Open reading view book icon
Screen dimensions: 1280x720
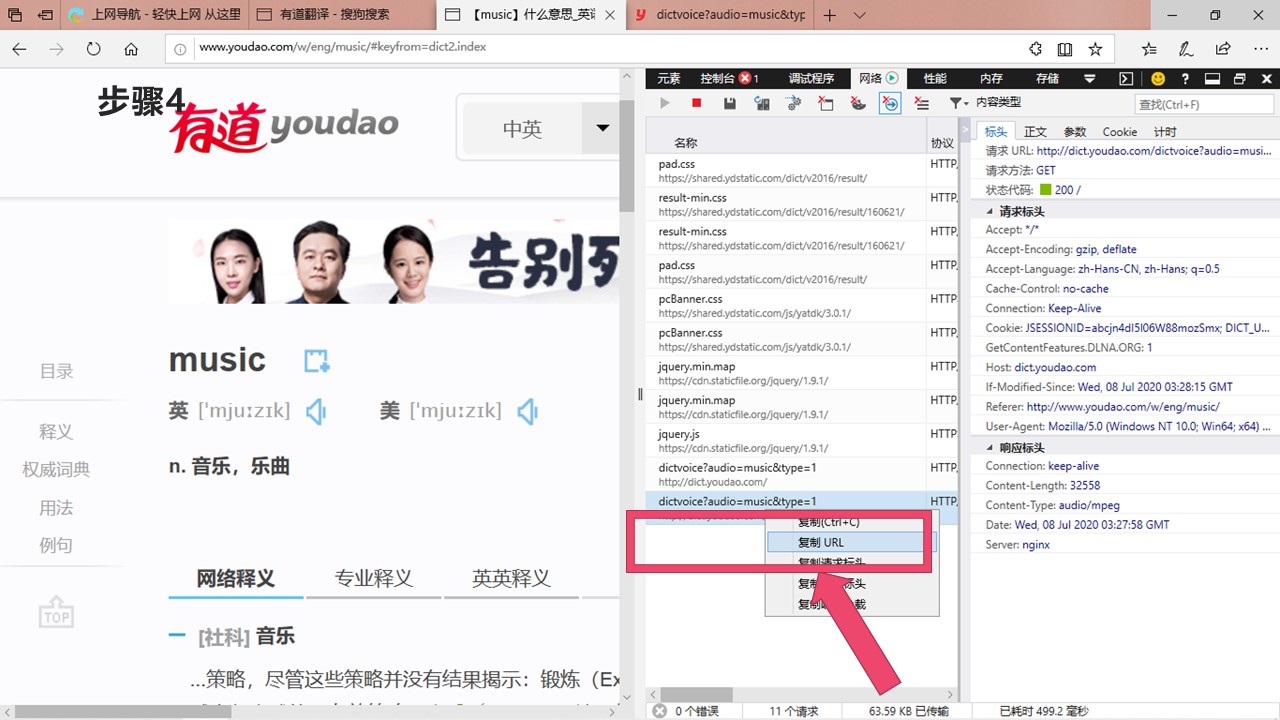[1065, 49]
